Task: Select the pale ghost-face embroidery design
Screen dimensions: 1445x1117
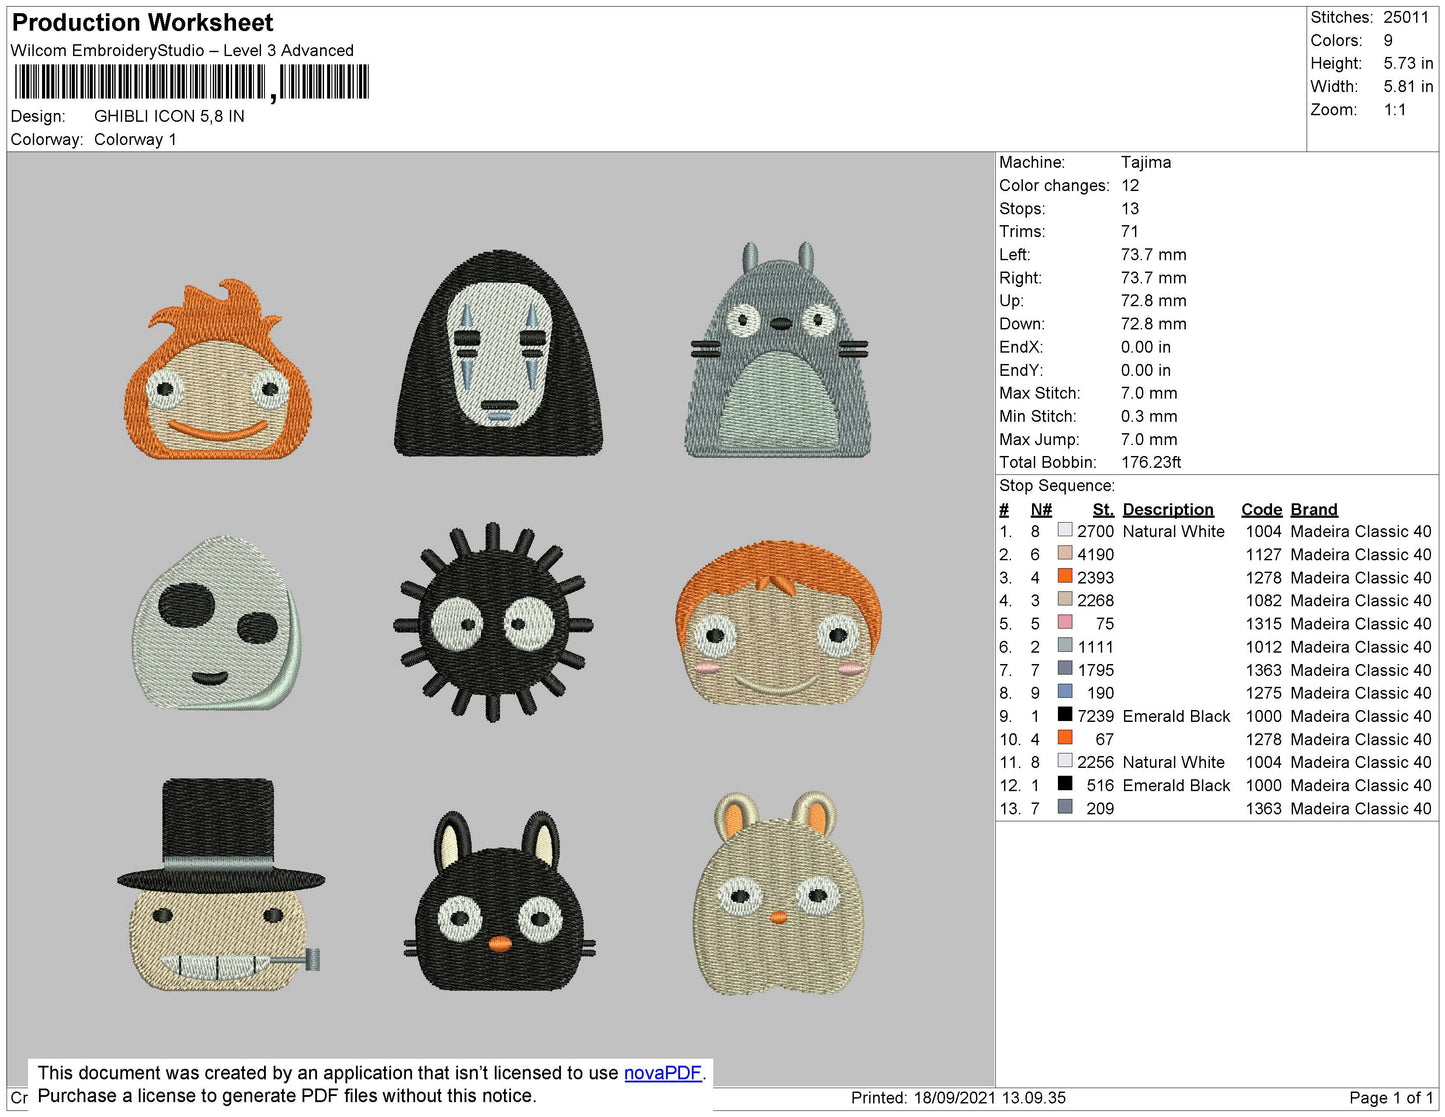Action: pos(216,623)
